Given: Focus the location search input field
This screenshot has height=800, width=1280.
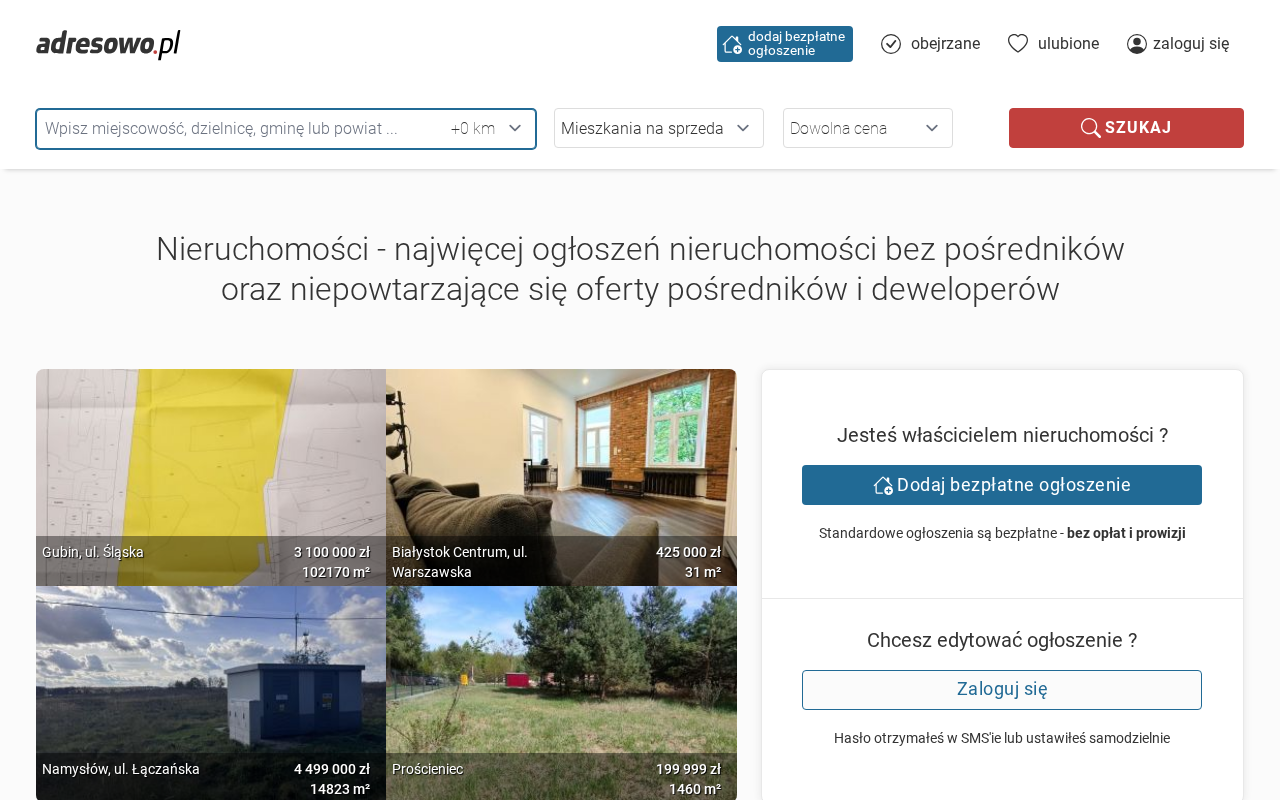Looking at the screenshot, I should (x=240, y=129).
